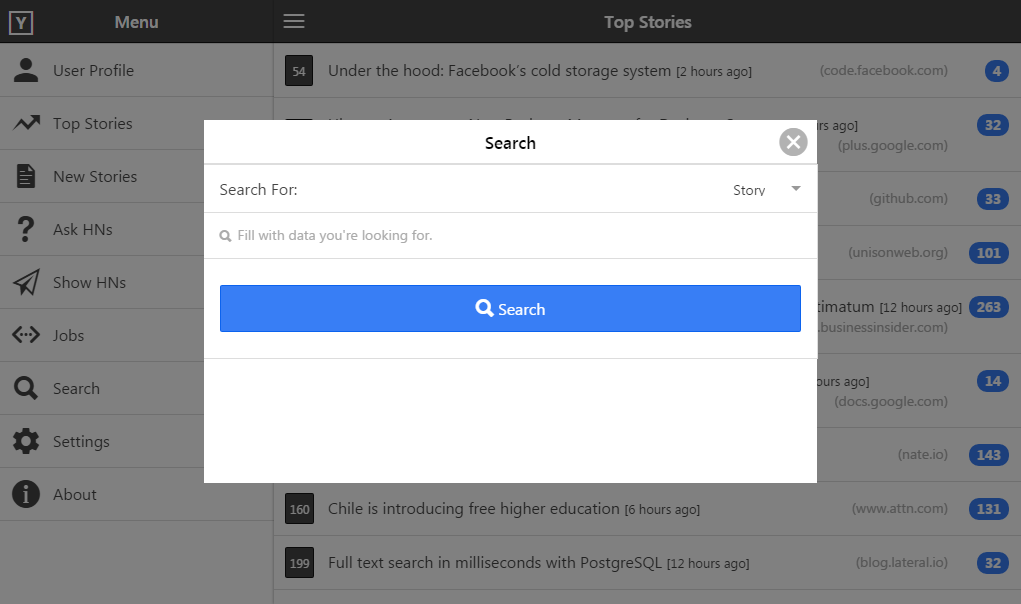Click the Y logo in Menu header
Viewport: 1021px width, 604px height.
21,21
